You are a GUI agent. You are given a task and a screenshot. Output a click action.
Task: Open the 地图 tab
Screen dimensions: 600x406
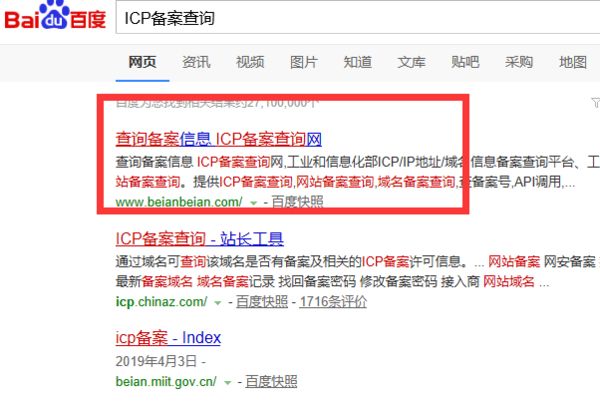pos(573,62)
